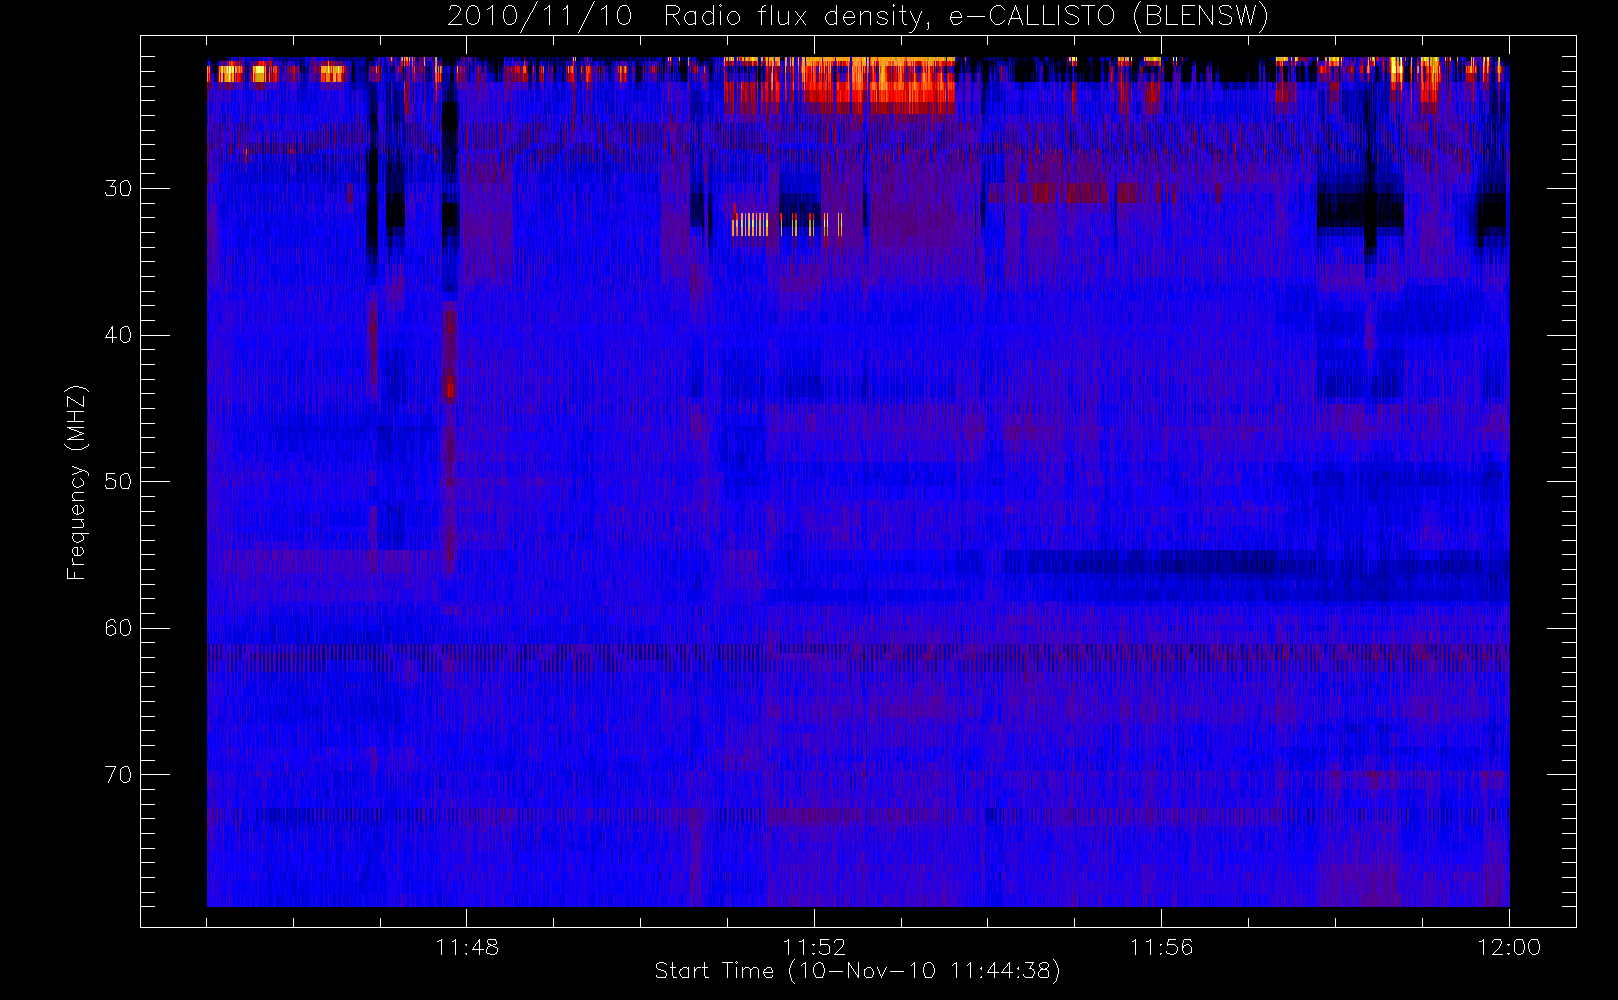Click the 'Start Time (10-Nov-10 11:44:38)' axis label
This screenshot has width=1618, height=1000.
coord(857,971)
